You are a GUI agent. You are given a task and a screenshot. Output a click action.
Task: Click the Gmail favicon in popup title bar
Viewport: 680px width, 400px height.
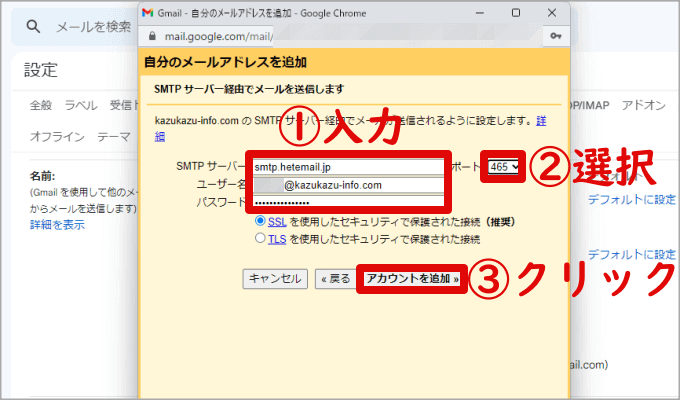coord(148,13)
